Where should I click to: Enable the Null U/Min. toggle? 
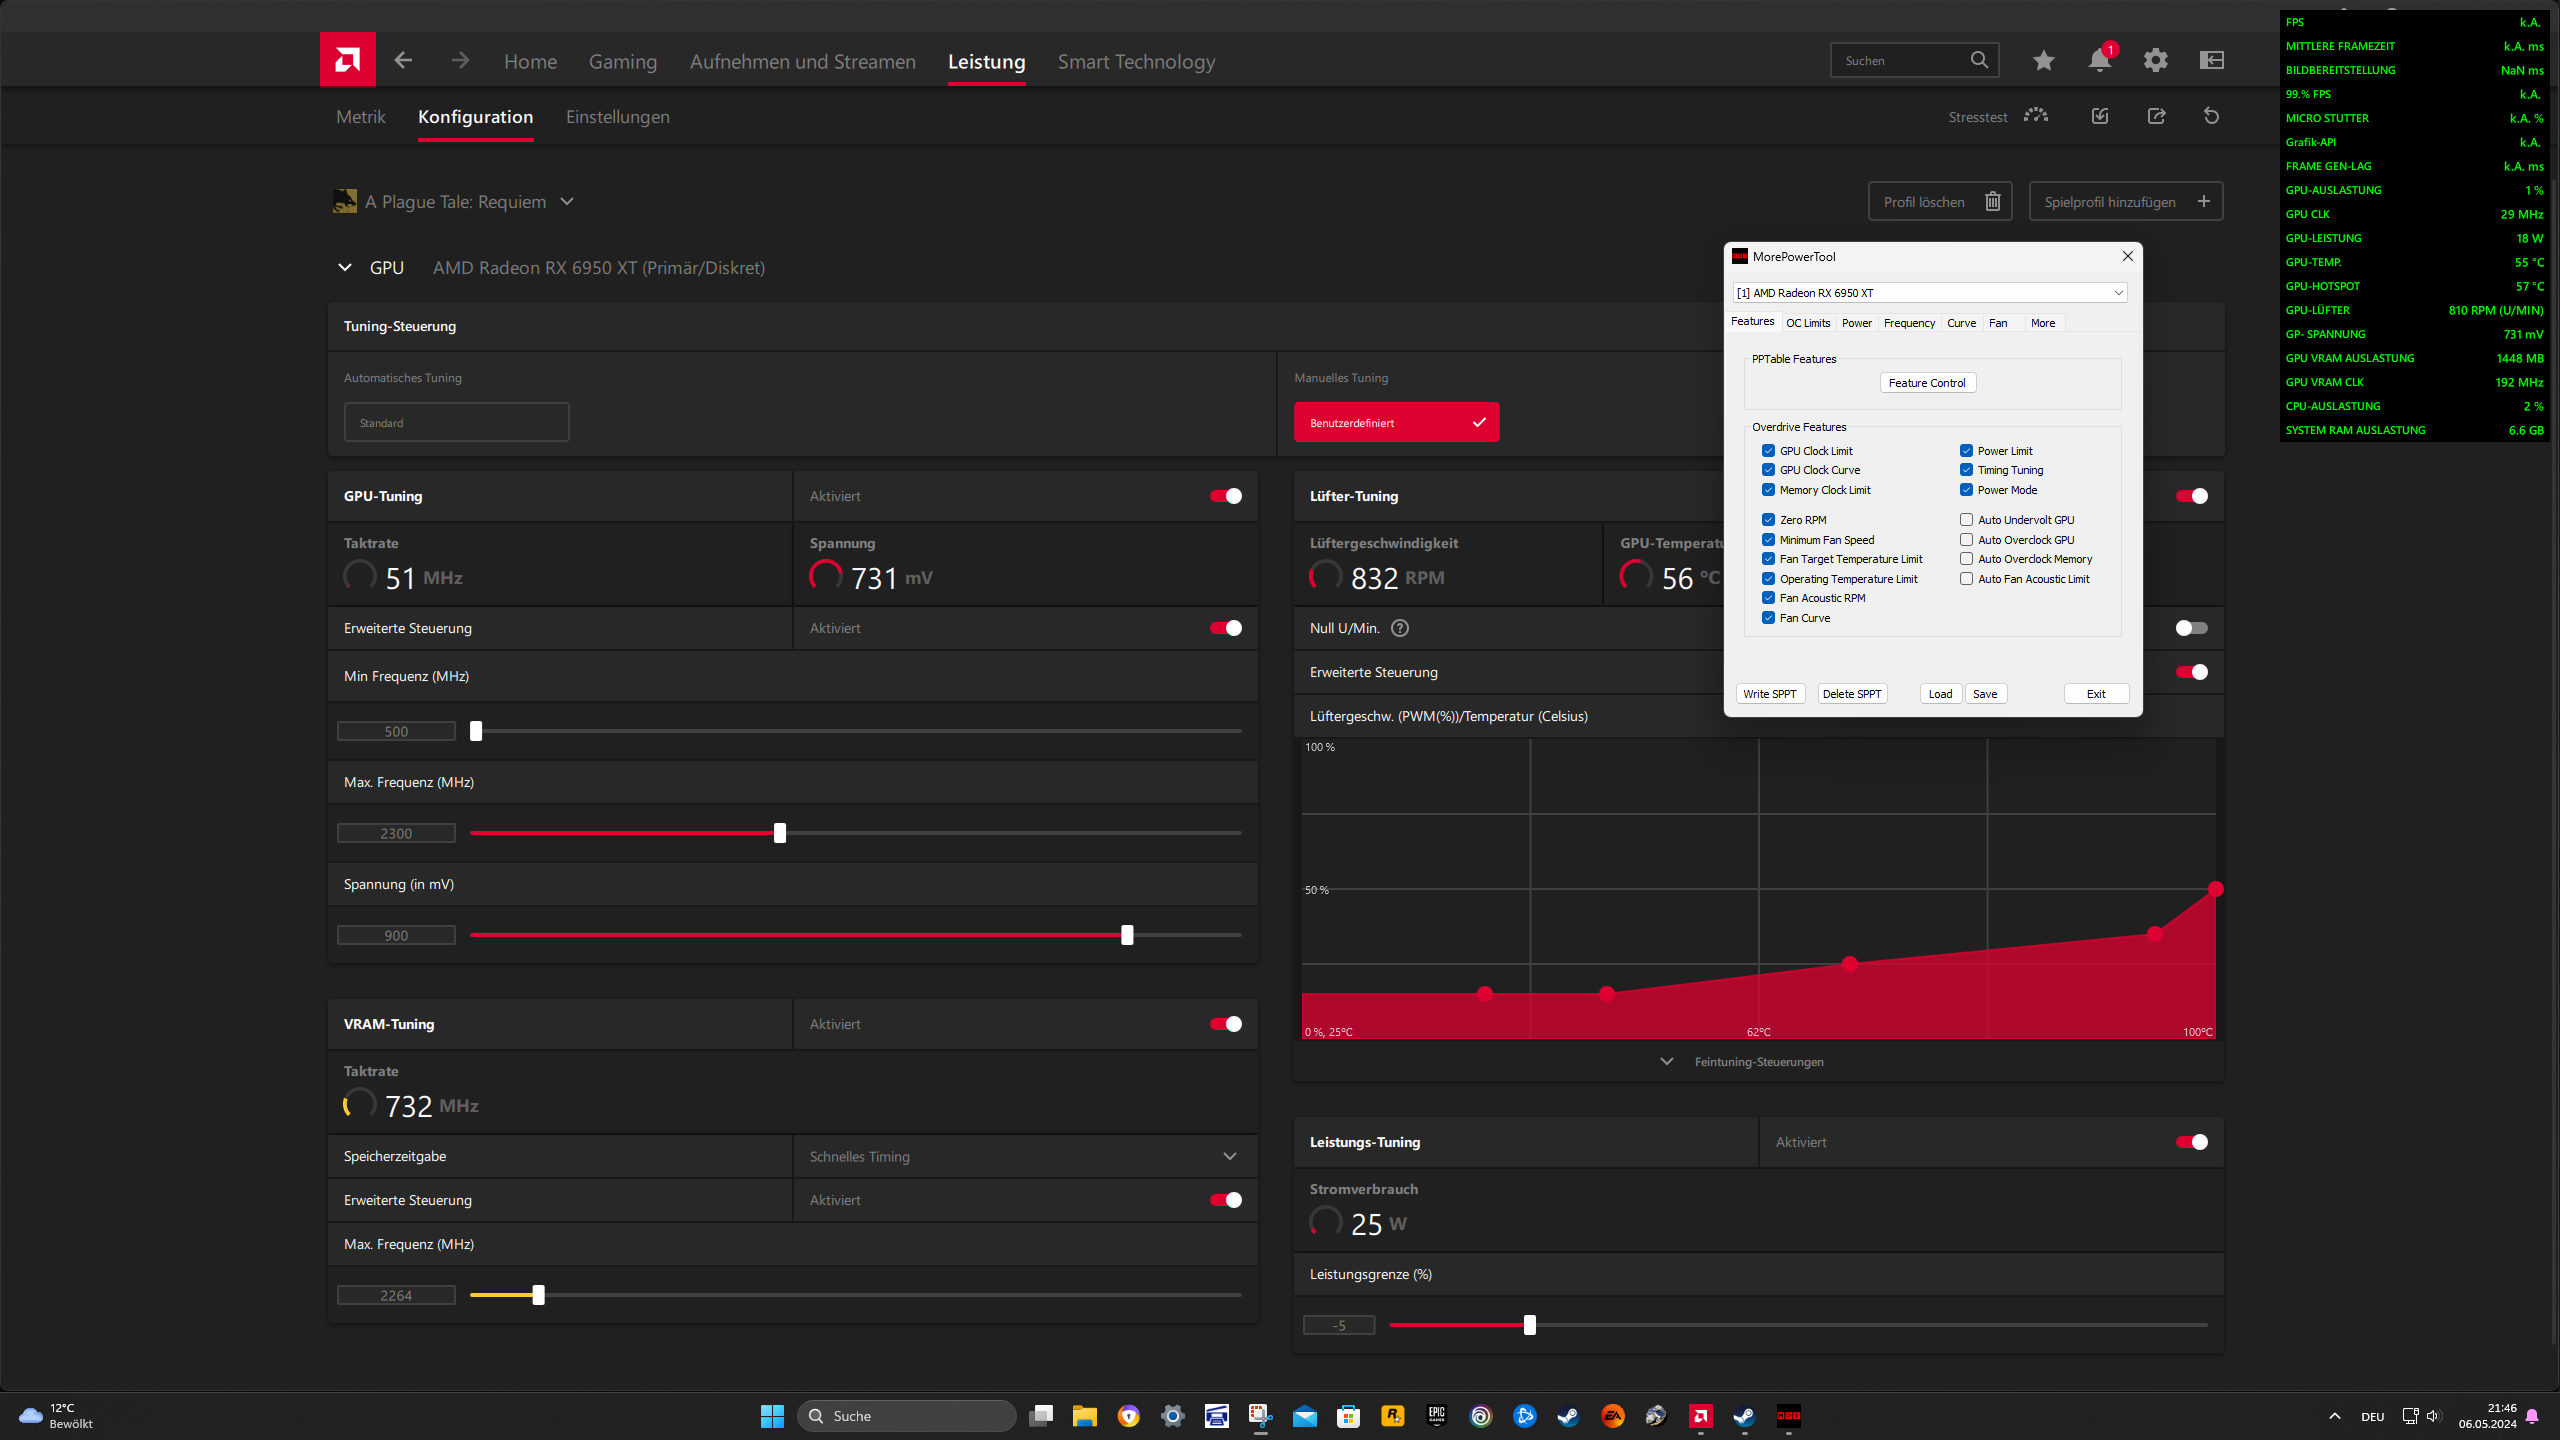pyautogui.click(x=2190, y=628)
